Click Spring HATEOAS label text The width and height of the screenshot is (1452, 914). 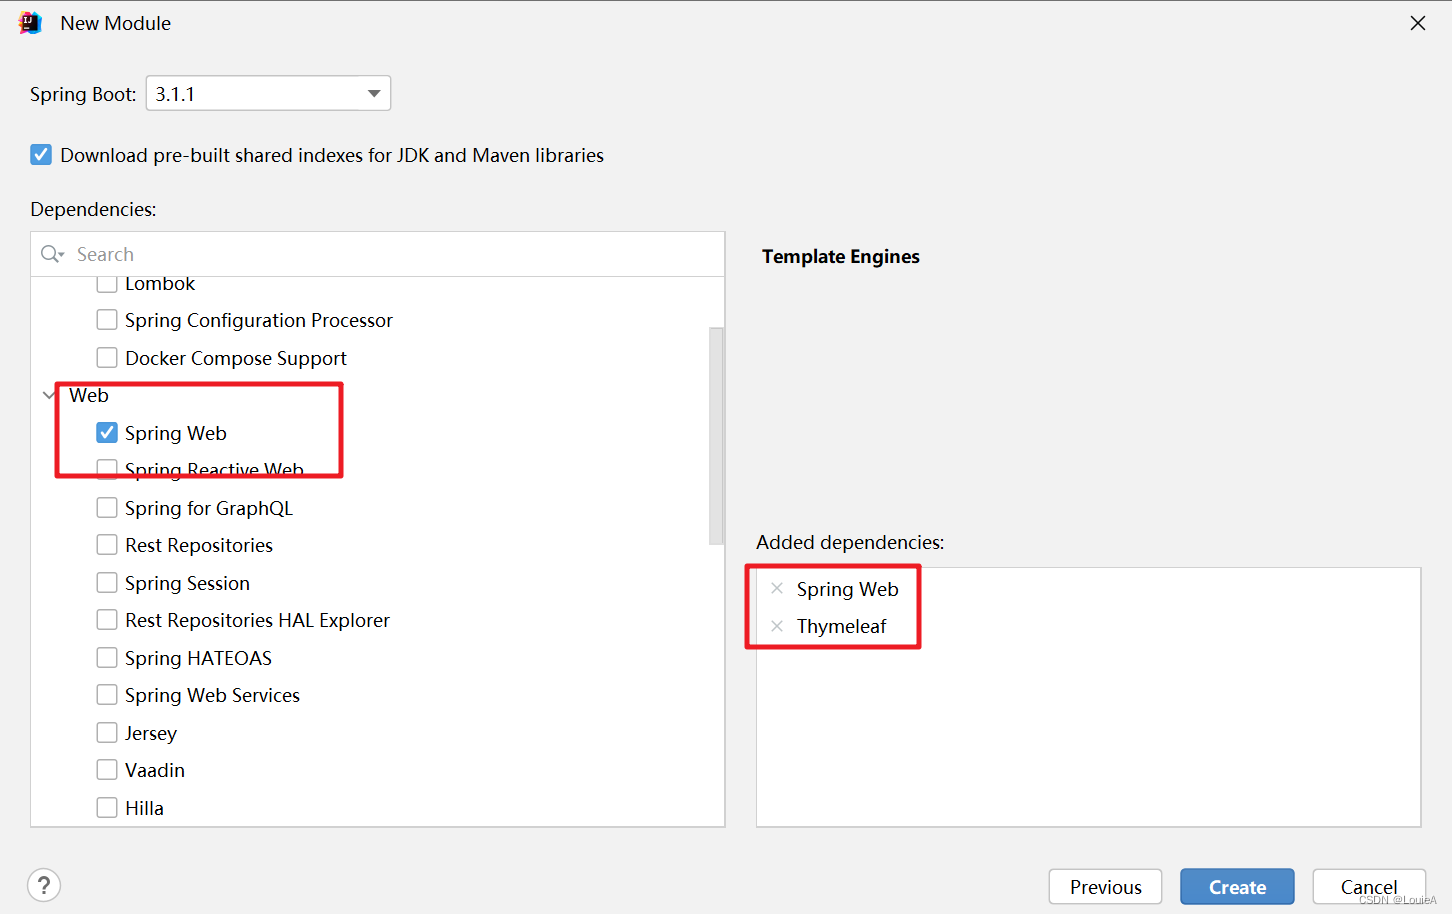pos(198,658)
